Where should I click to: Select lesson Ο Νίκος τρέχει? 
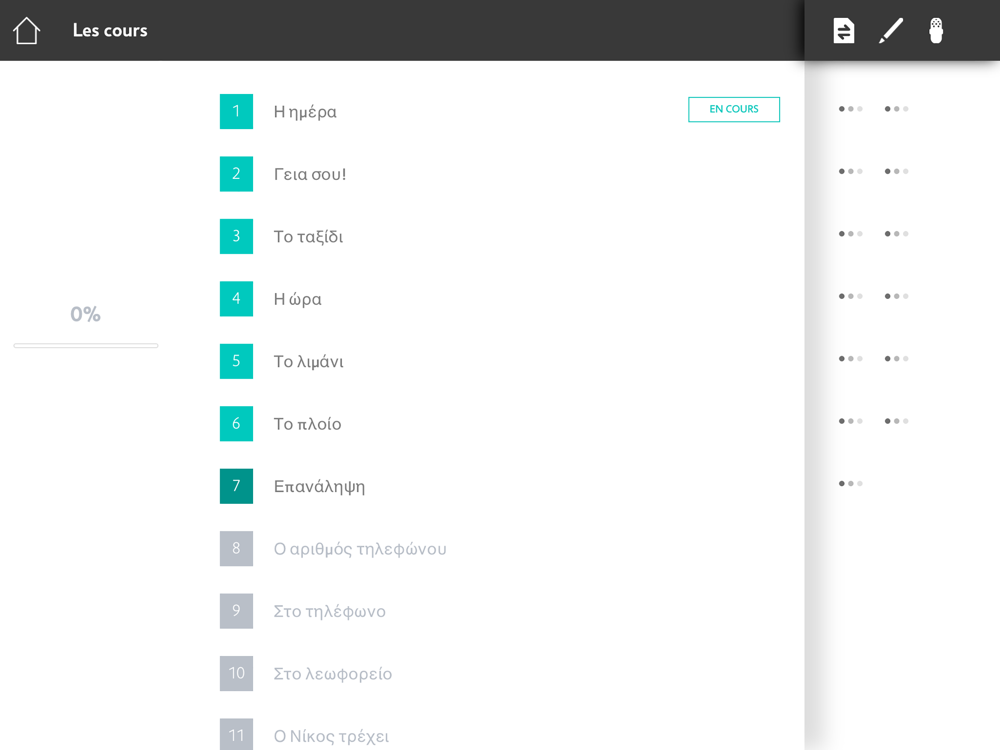pyautogui.click(x=331, y=737)
